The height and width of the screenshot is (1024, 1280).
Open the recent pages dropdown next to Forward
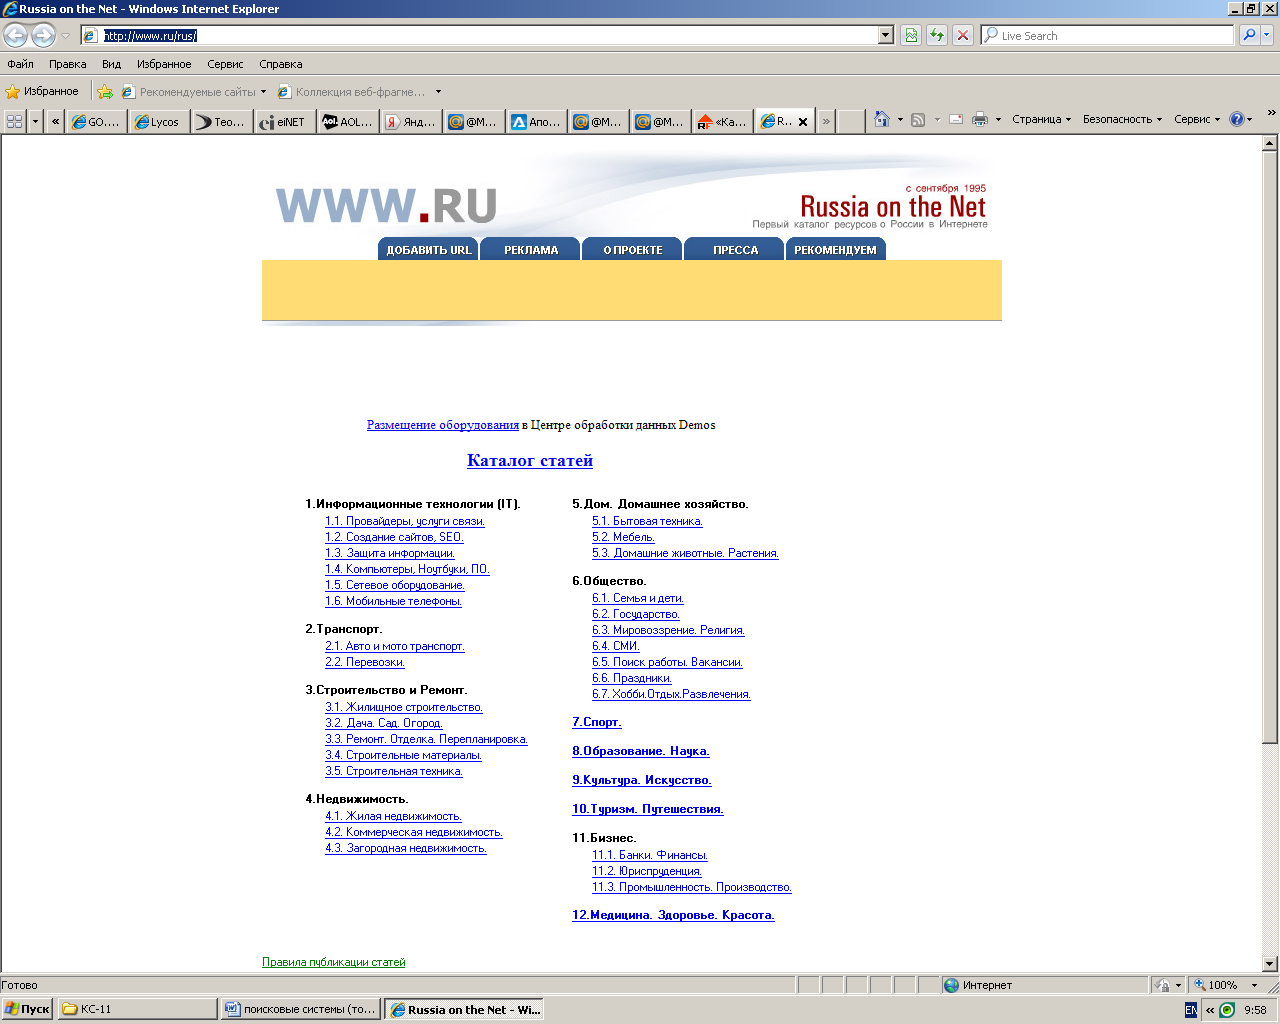[66, 36]
